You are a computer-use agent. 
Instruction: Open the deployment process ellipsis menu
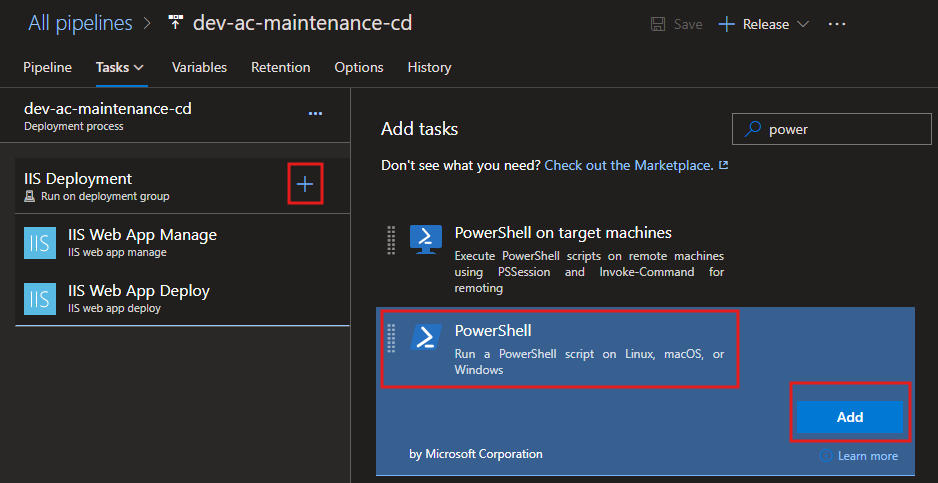(315, 114)
